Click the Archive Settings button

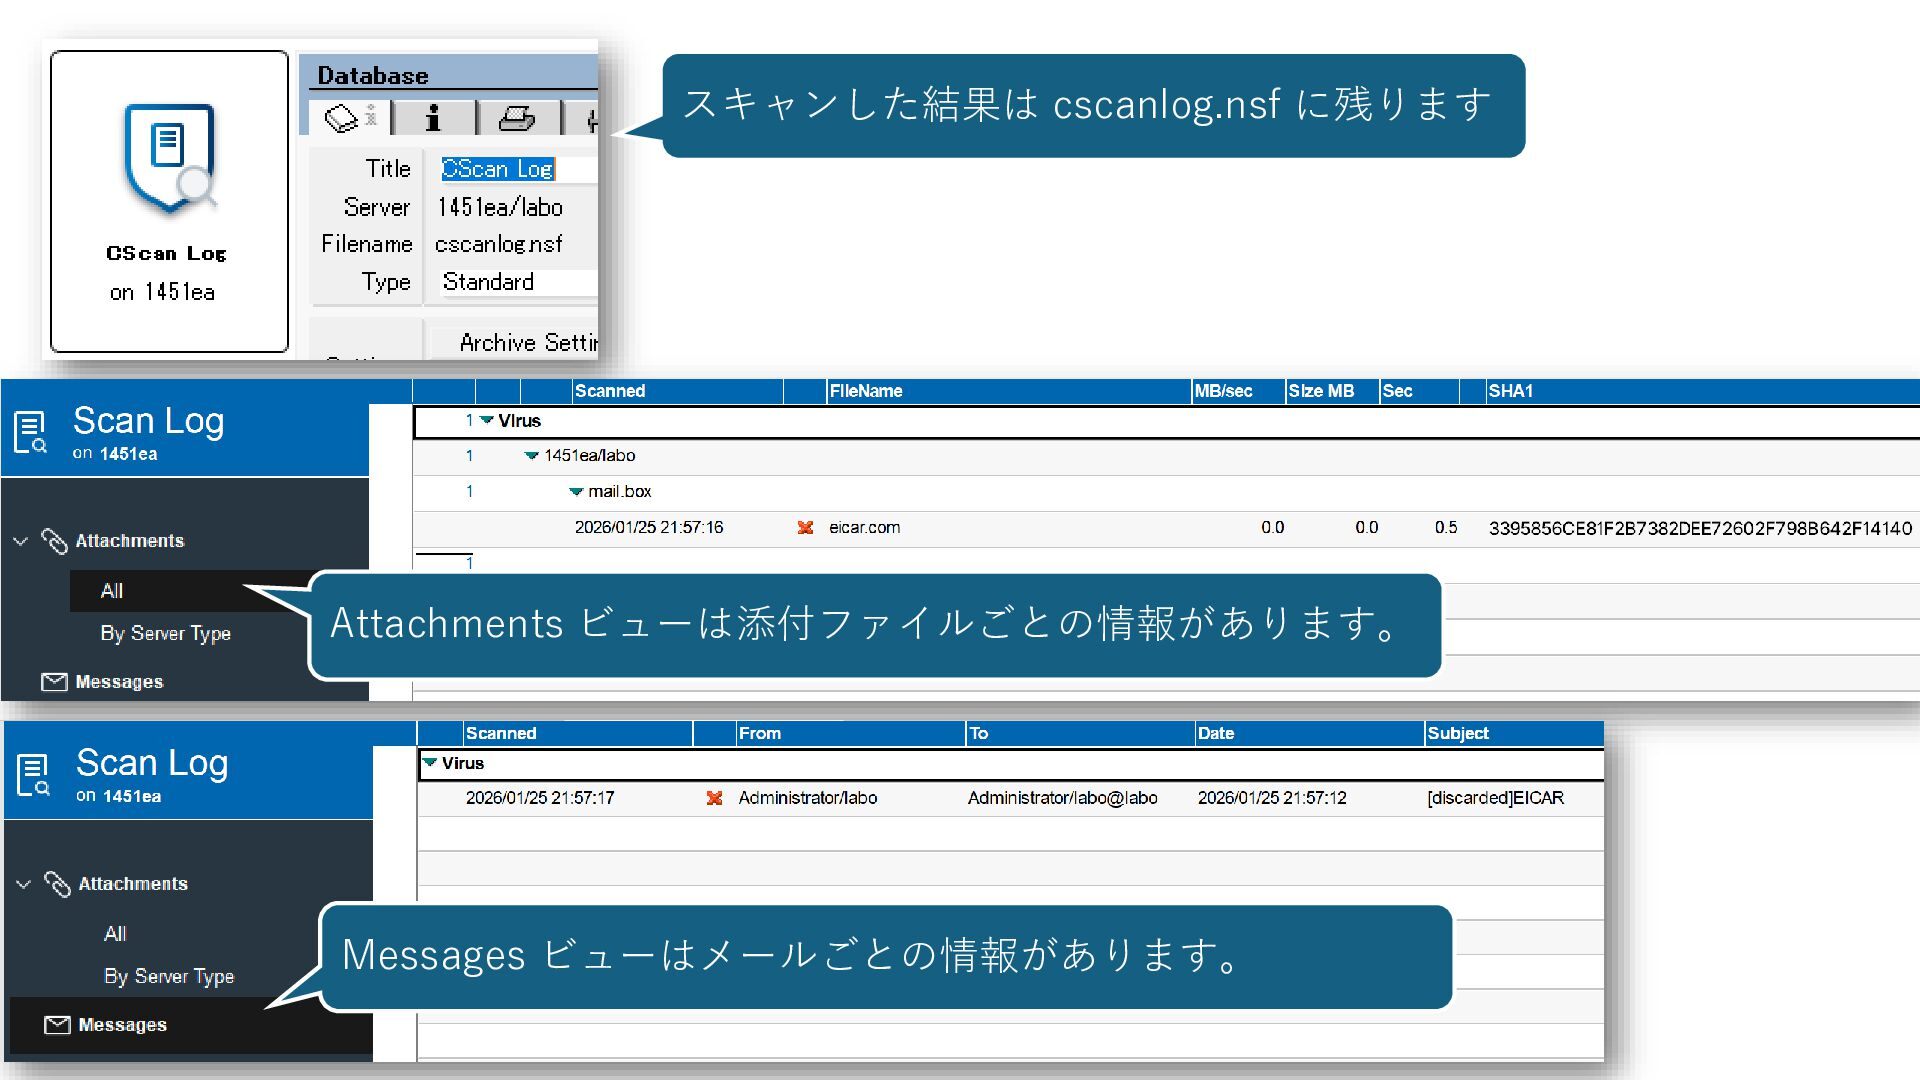coord(527,343)
